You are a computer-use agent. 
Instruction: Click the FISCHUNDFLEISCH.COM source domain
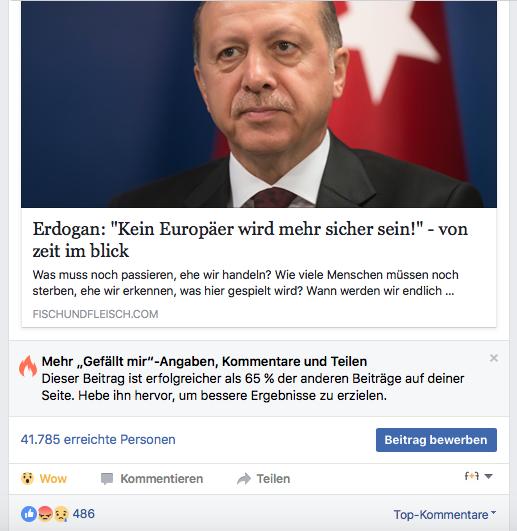[95, 314]
